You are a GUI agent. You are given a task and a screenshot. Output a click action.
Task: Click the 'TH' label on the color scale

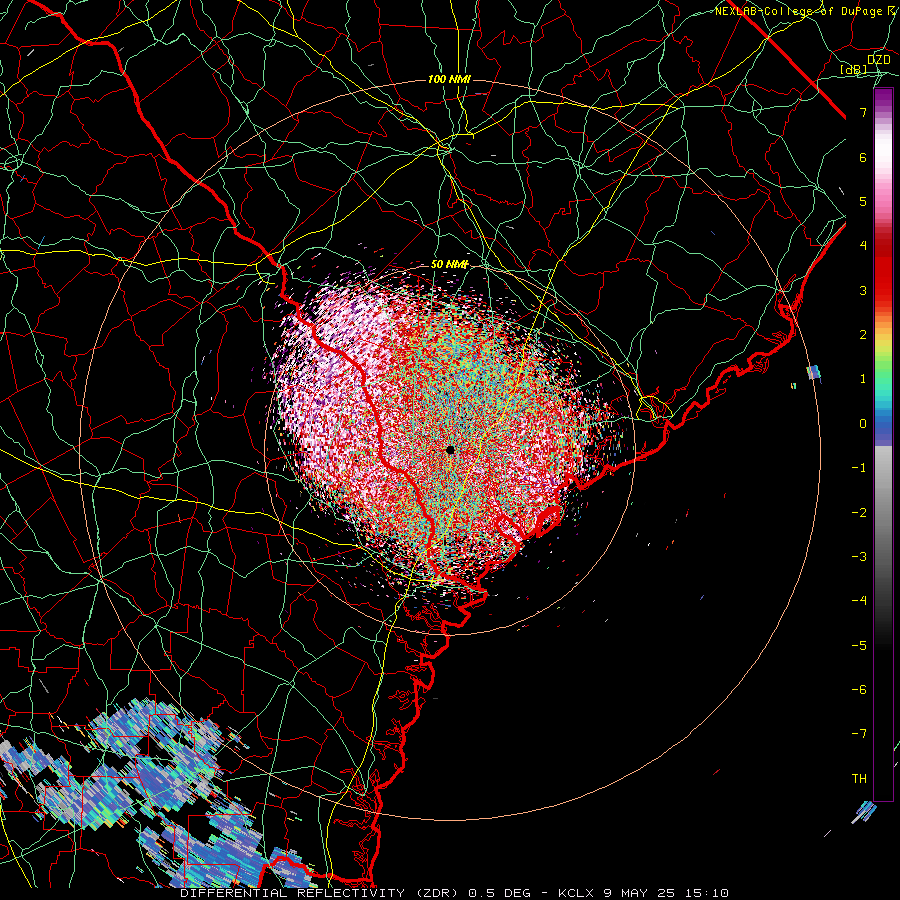tap(859, 779)
